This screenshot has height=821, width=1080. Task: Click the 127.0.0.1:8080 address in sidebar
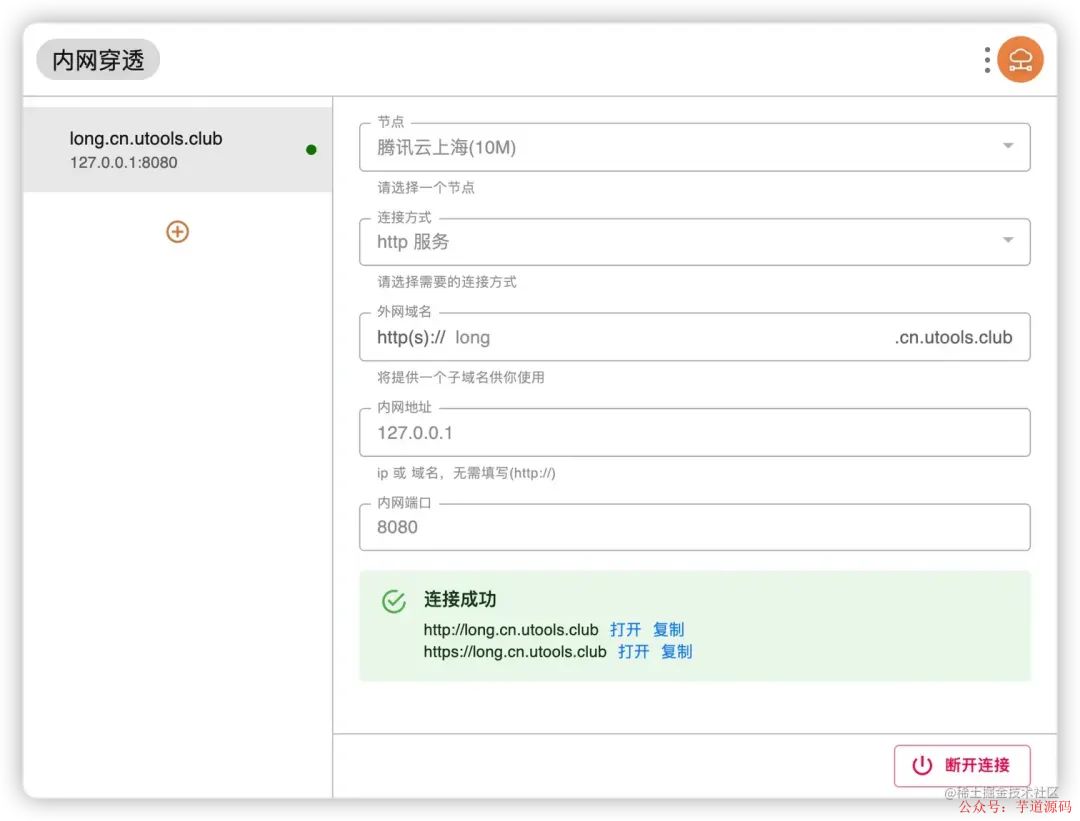(123, 163)
